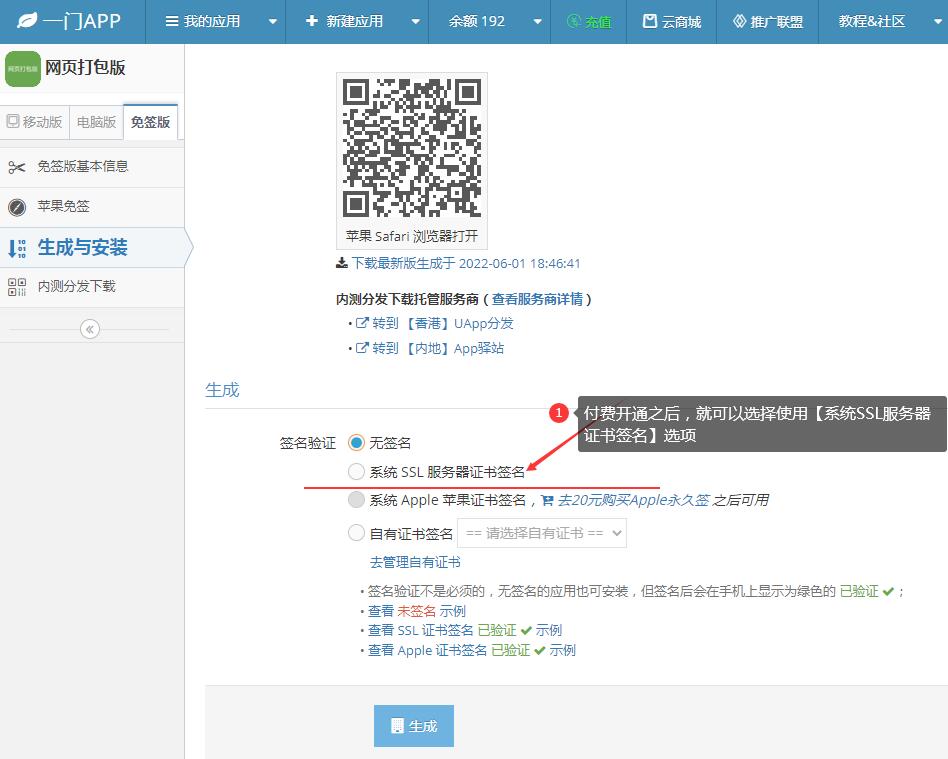Click the sort-arrow icon beside 生成与安装

(17, 249)
